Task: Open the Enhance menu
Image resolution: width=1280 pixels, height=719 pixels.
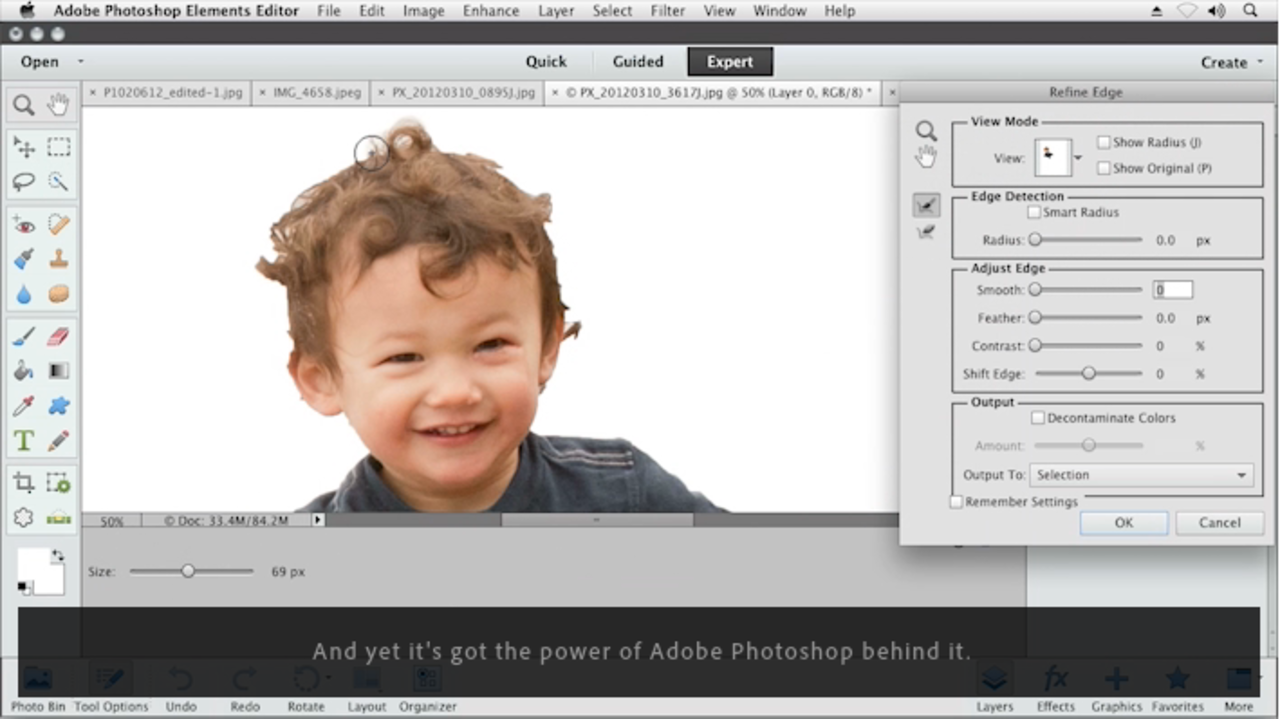Action: [x=490, y=11]
